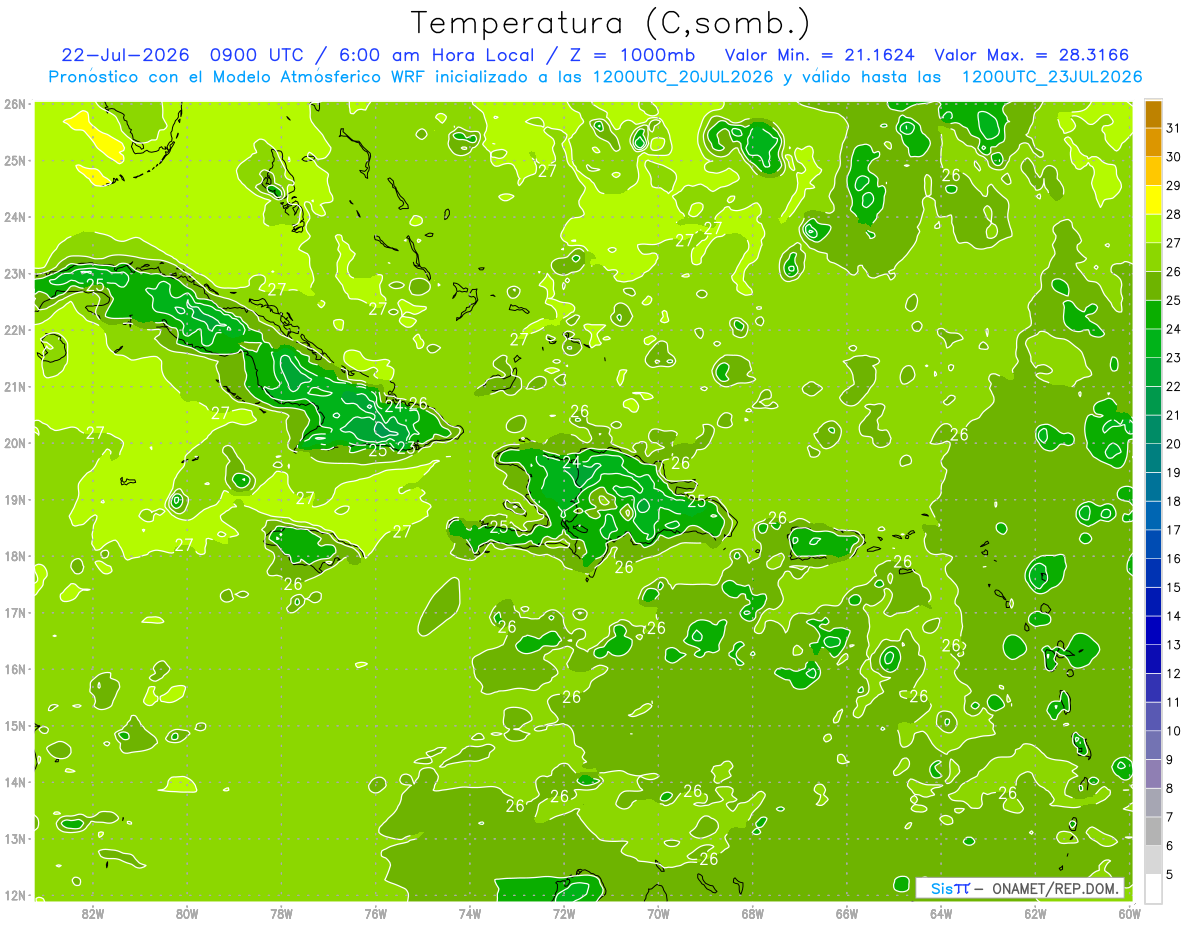Click the color scale's 15 label
Image resolution: width=1200 pixels, height=927 pixels.
coord(1174,587)
